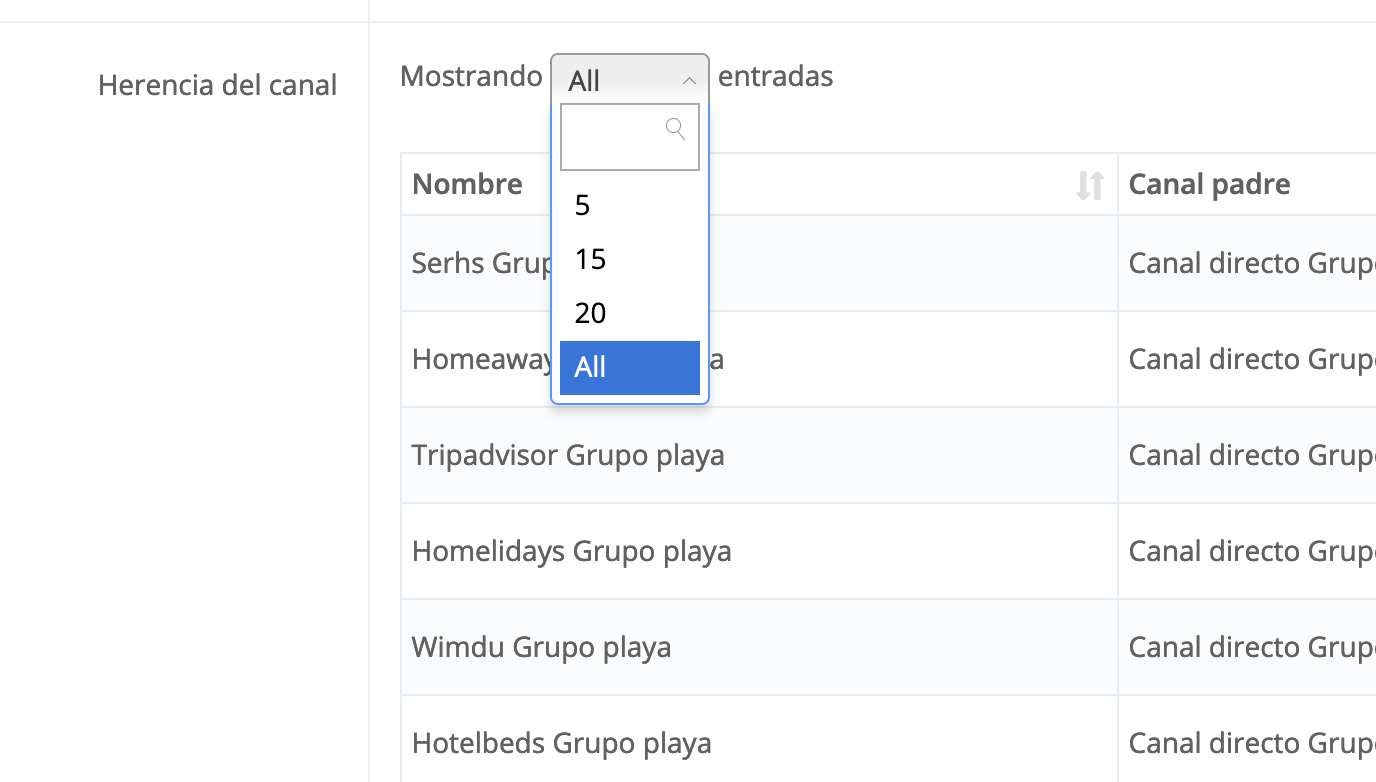
Task: Click the Homeaway row name
Action: point(482,359)
